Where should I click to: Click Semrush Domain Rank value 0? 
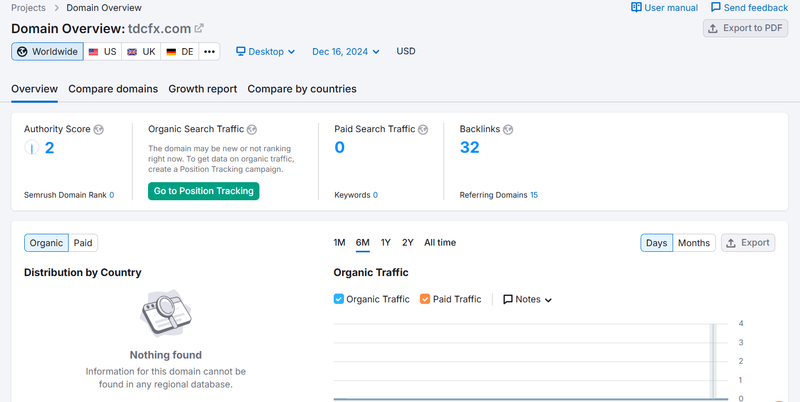click(112, 195)
